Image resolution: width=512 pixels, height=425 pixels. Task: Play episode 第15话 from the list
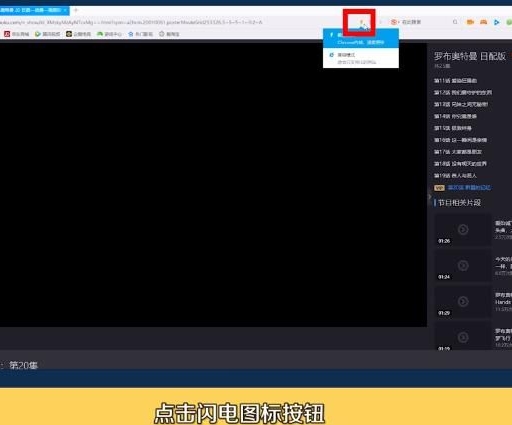(x=453, y=128)
